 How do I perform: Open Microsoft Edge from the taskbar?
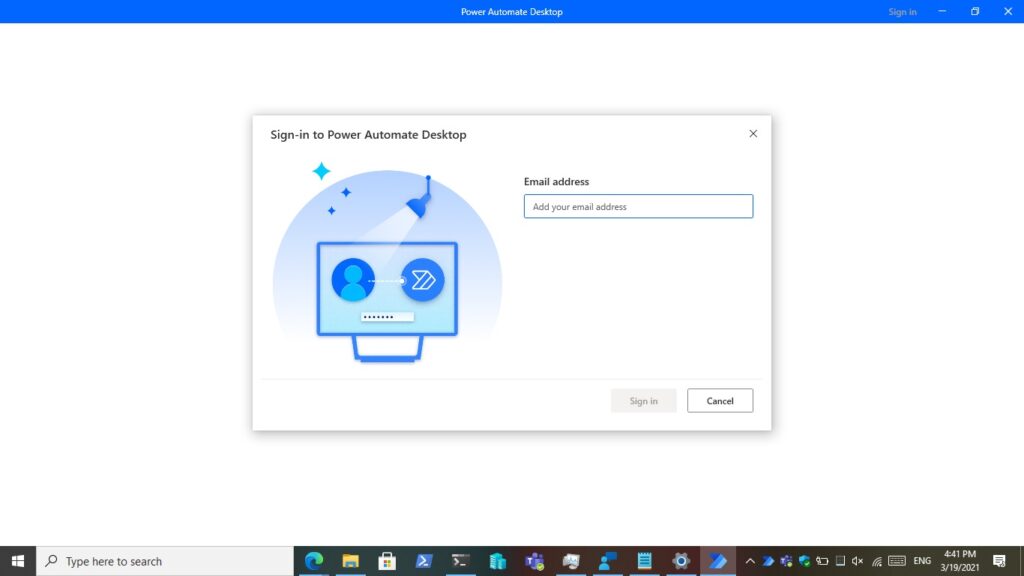point(314,561)
